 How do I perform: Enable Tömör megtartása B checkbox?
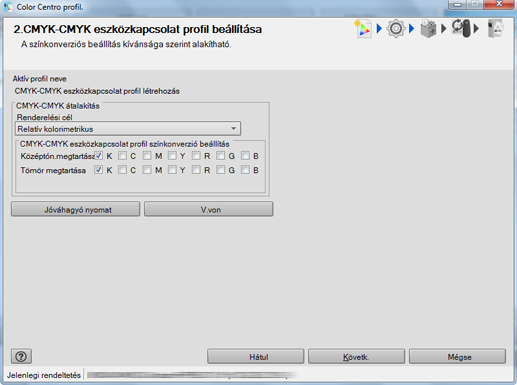click(245, 170)
